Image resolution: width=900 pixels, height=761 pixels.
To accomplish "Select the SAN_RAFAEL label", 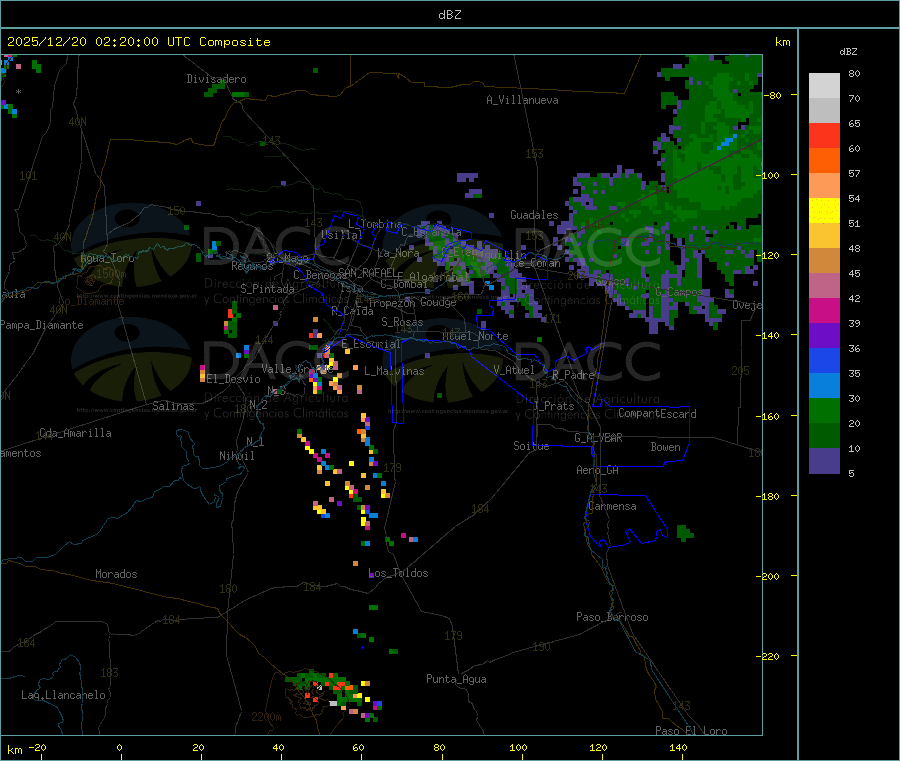I will 367,272.
